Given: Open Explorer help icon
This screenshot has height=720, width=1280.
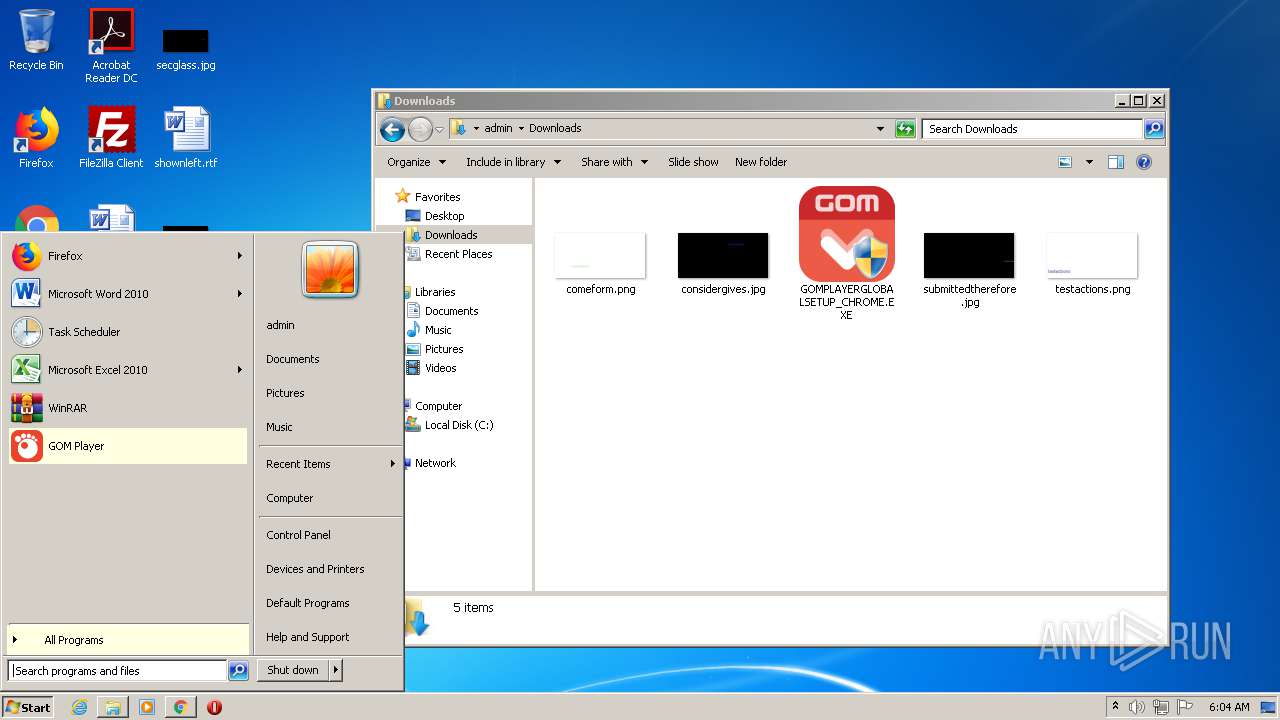Looking at the screenshot, I should tap(1144, 162).
